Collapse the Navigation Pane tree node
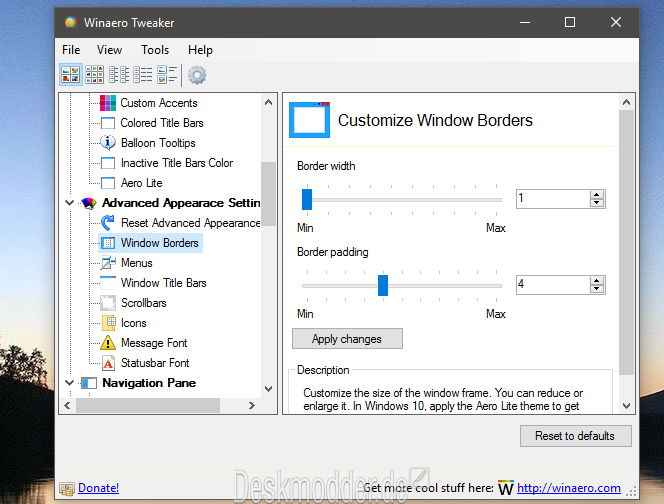The height and width of the screenshot is (504, 664). [69, 382]
